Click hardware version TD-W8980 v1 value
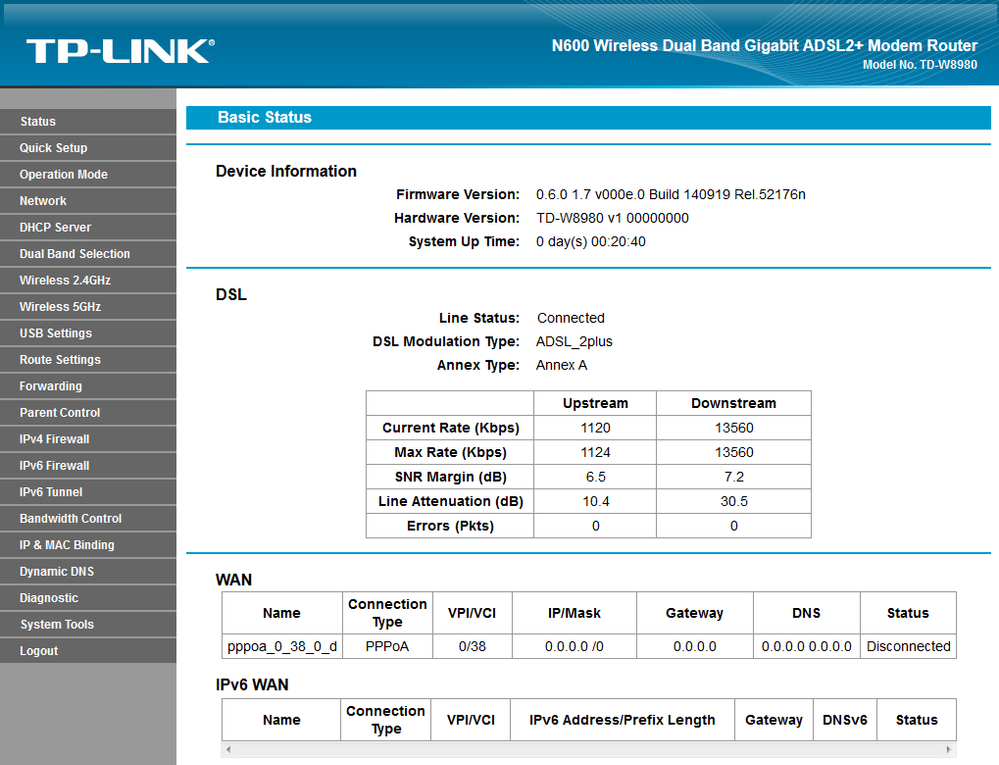The image size is (999, 765). point(612,218)
